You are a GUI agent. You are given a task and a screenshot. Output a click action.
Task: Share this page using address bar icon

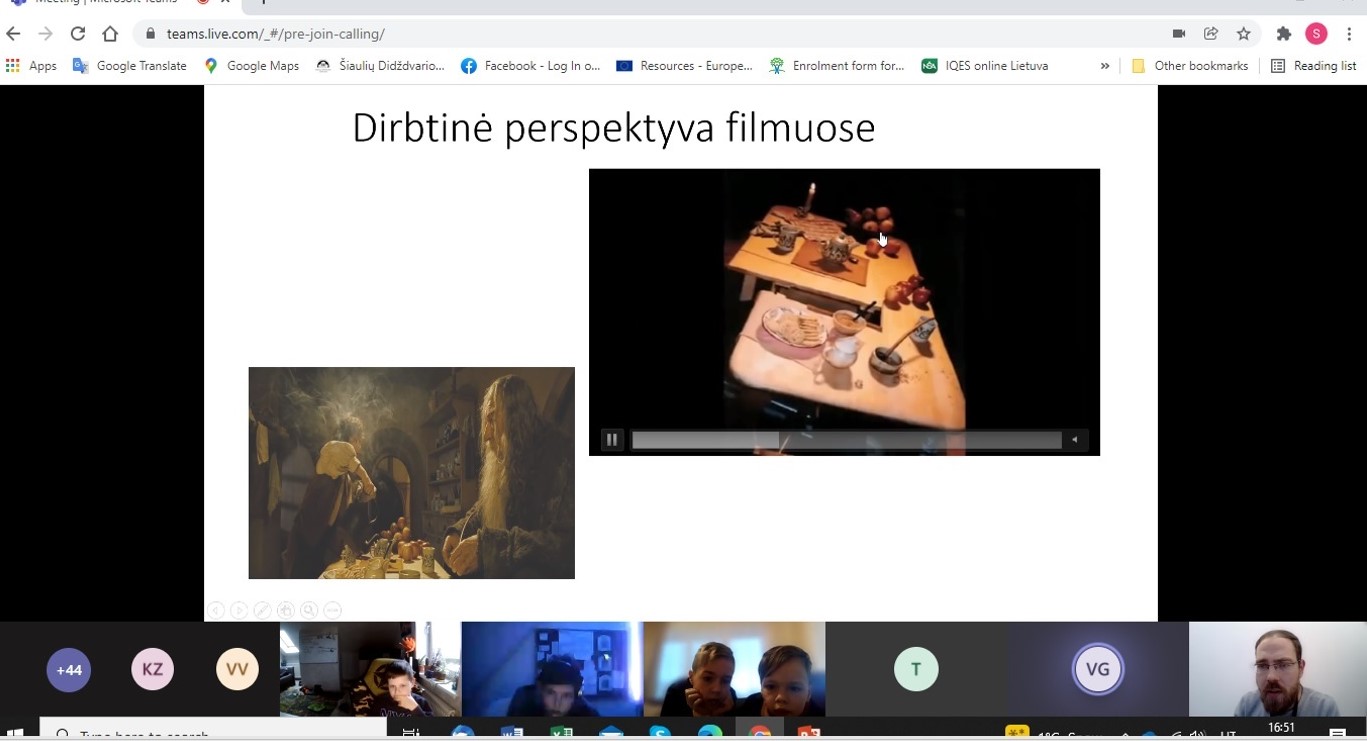pos(1211,34)
